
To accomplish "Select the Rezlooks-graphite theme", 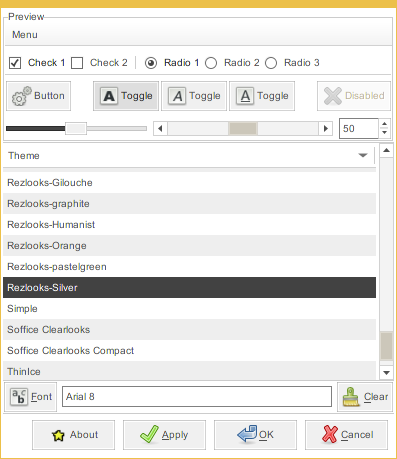I will click(189, 204).
